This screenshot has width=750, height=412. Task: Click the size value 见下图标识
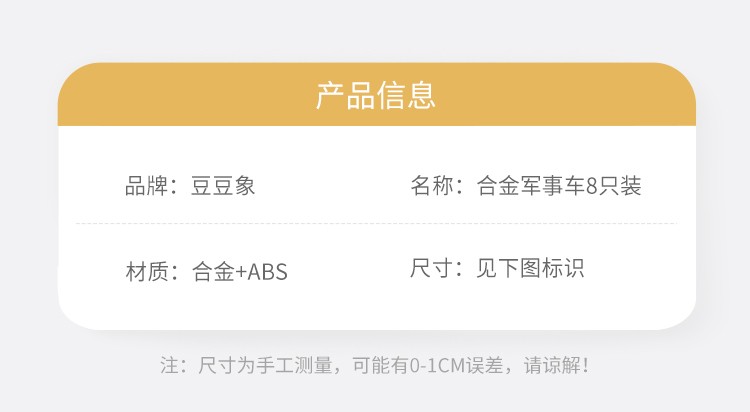coord(530,268)
